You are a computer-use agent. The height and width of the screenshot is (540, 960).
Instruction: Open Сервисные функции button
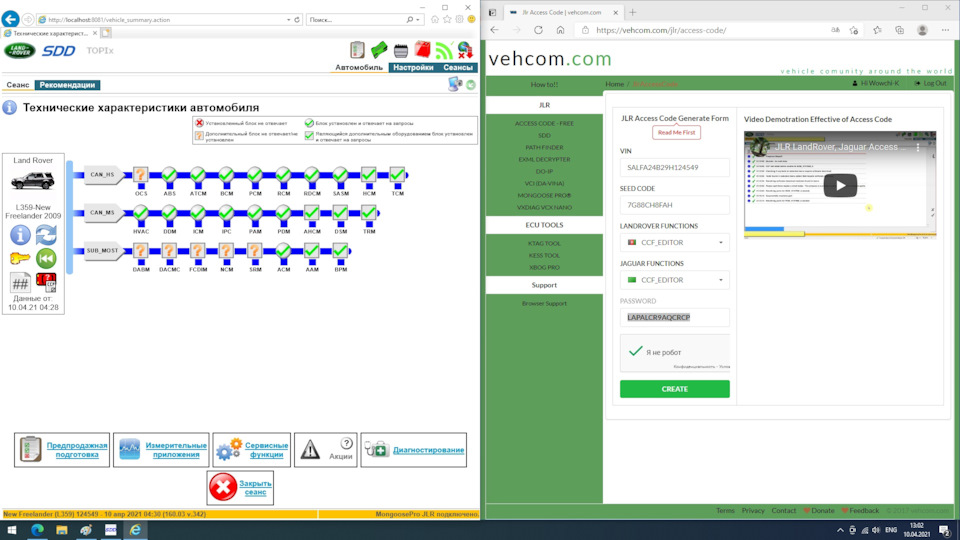pos(252,450)
